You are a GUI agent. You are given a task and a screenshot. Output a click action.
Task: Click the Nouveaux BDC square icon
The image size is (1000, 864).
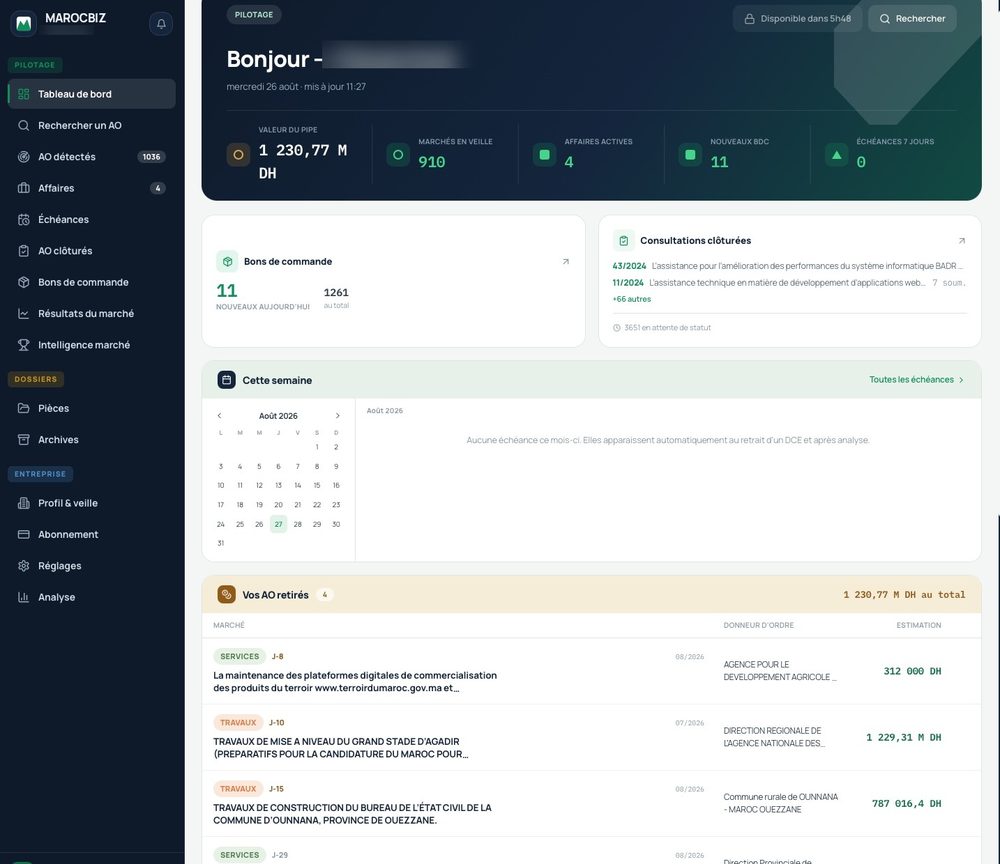point(690,154)
